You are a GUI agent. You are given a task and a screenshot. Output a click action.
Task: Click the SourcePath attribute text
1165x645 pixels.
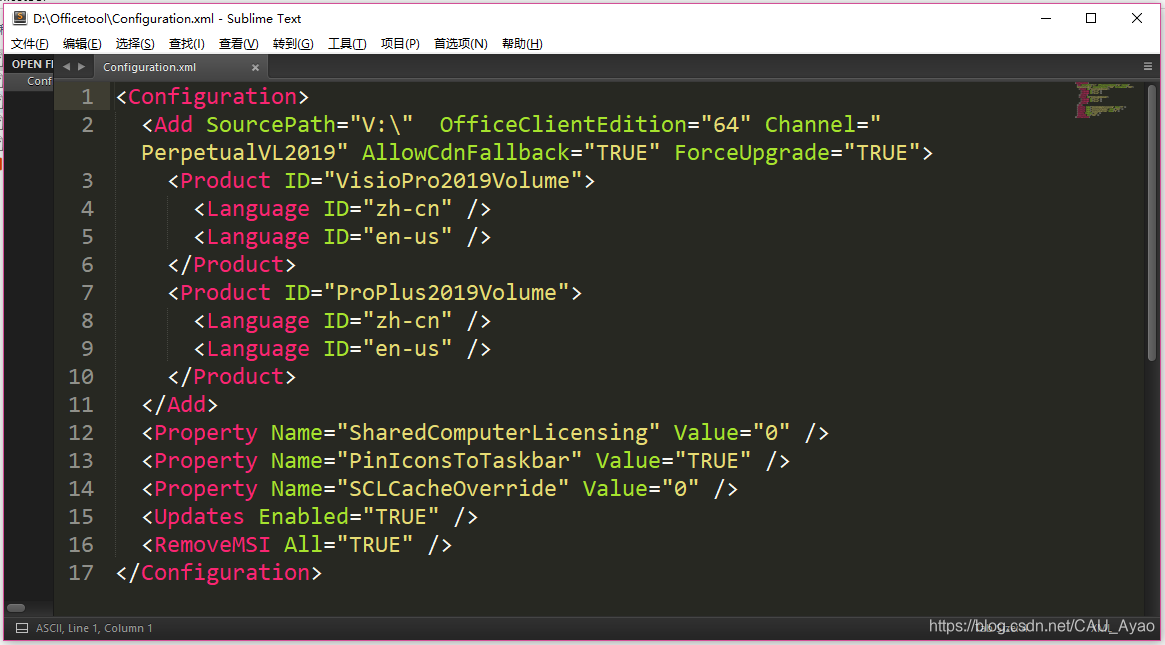(x=270, y=124)
